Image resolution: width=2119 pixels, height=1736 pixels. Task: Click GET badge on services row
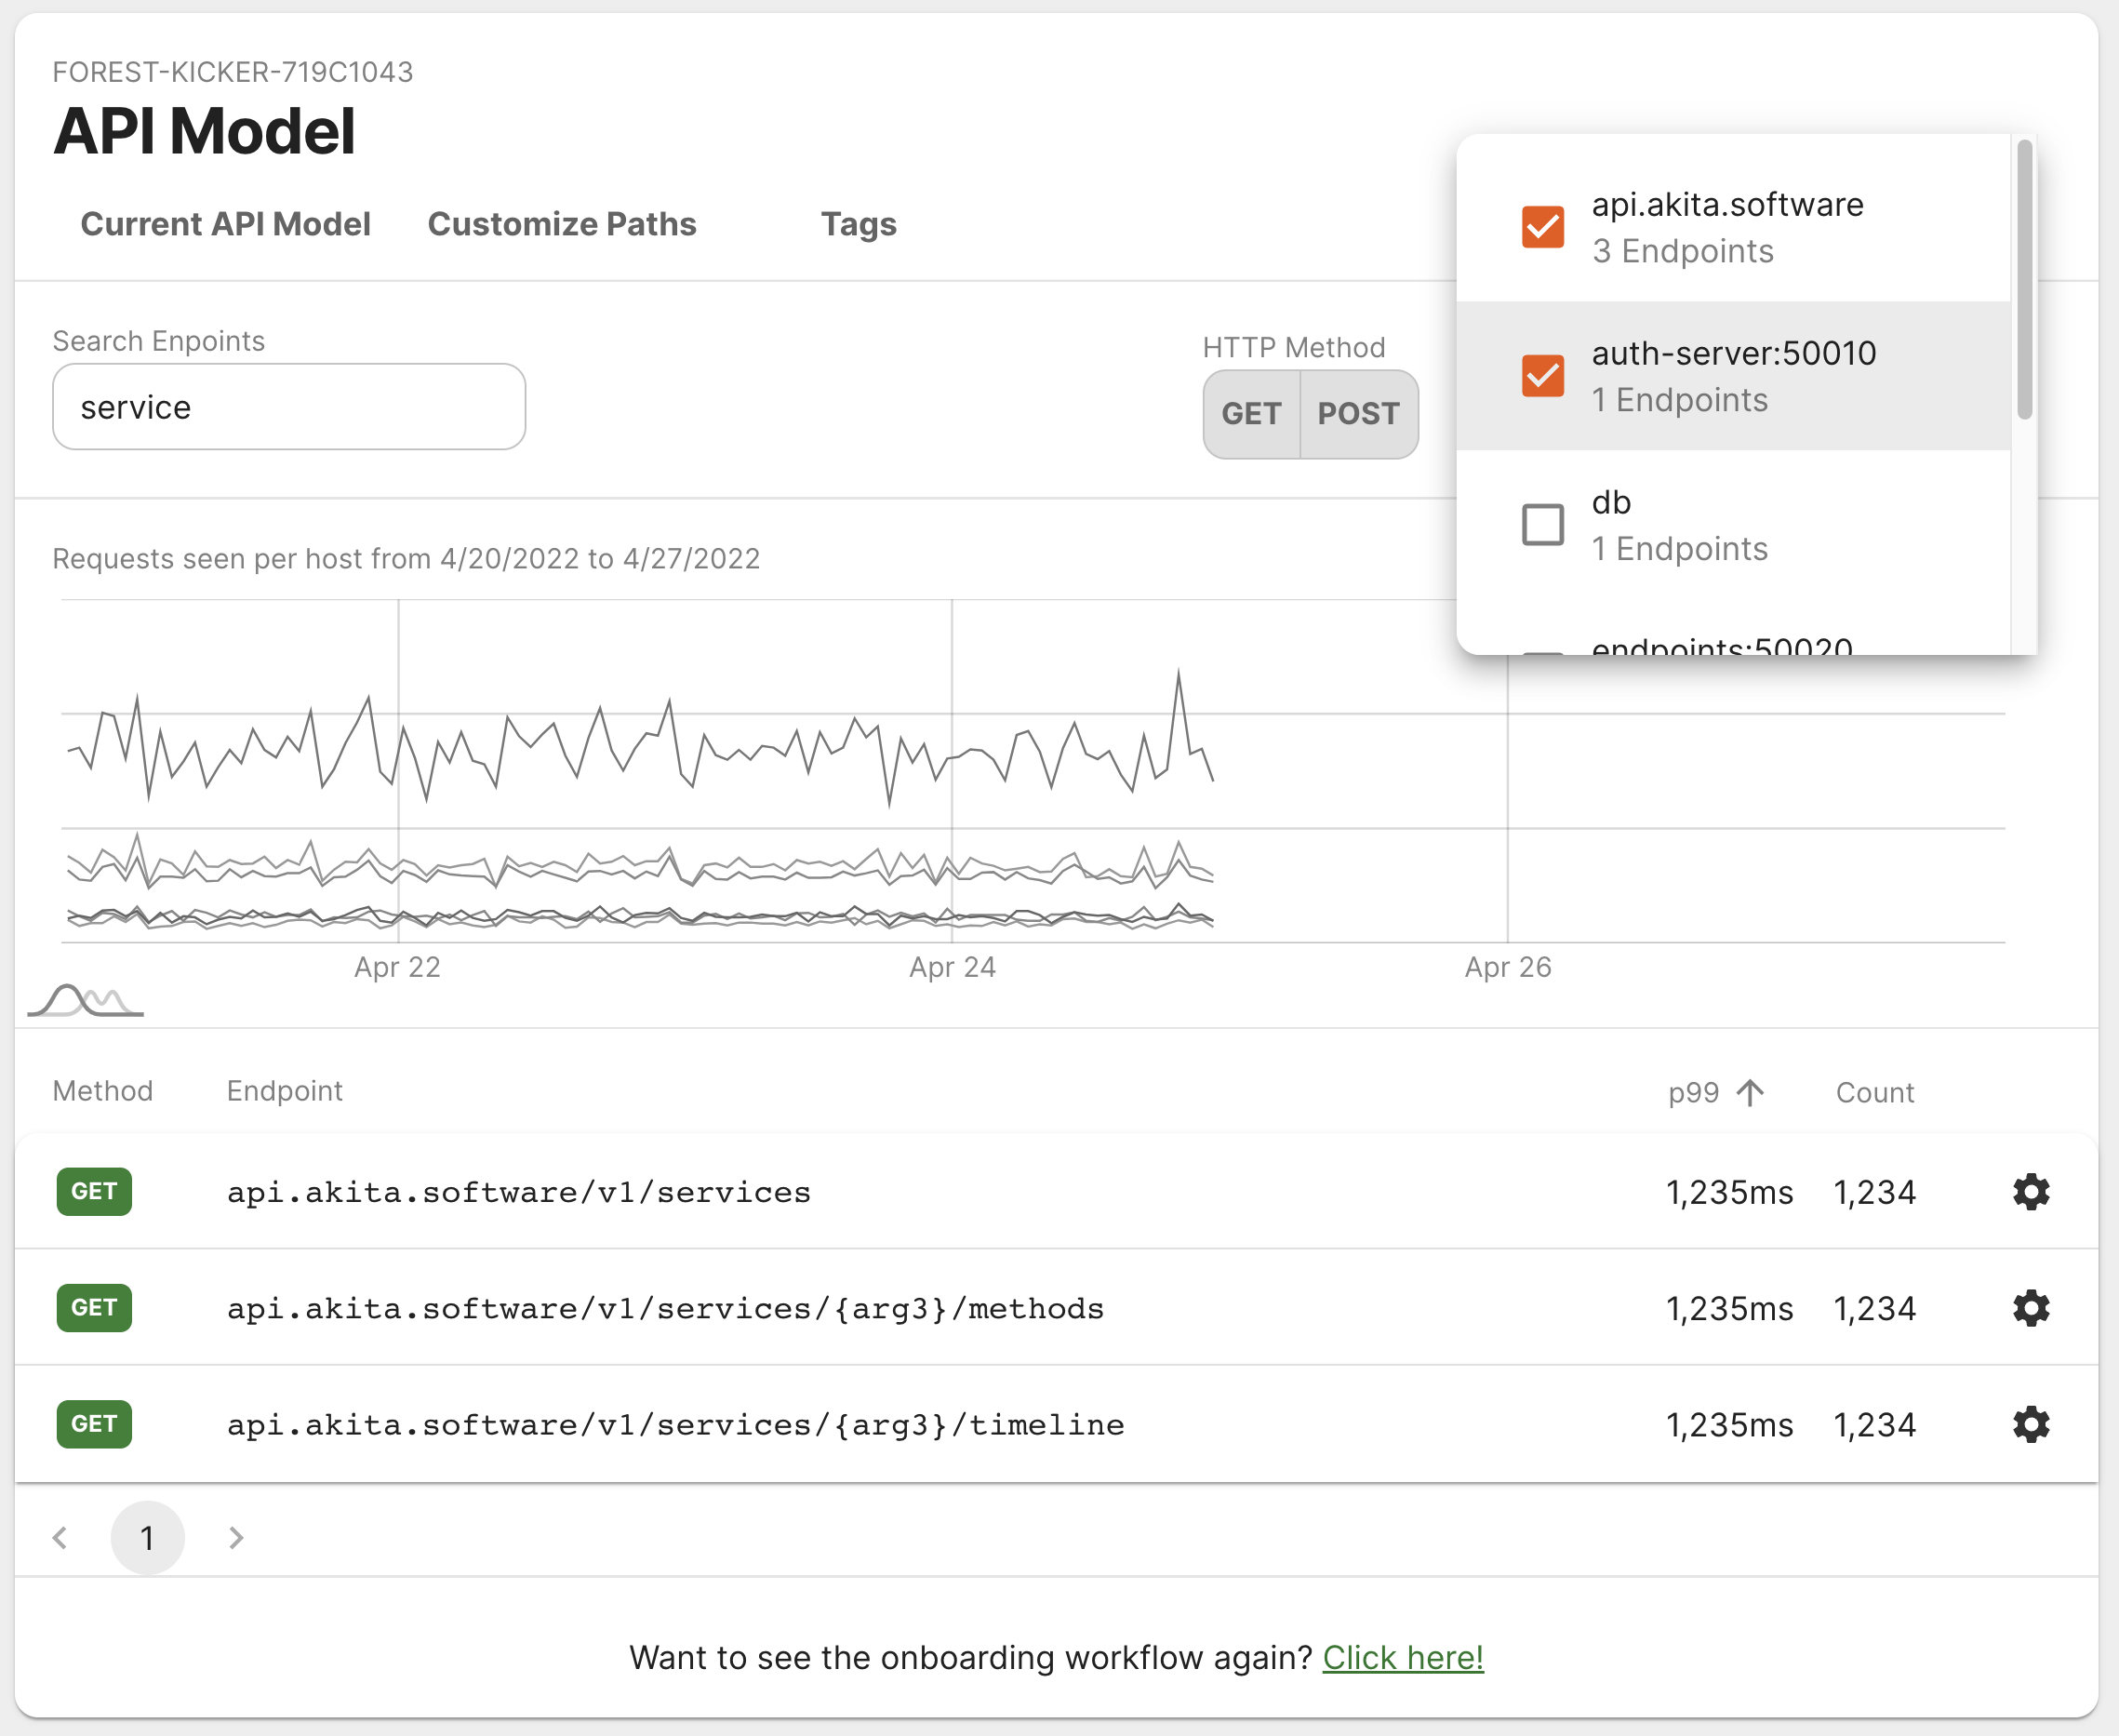[x=94, y=1191]
